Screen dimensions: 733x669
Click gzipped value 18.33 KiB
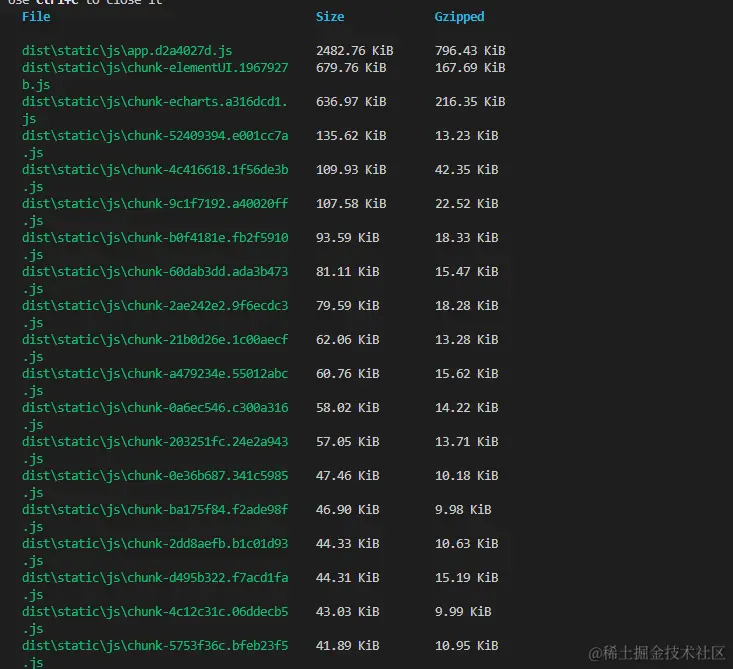click(x=467, y=238)
